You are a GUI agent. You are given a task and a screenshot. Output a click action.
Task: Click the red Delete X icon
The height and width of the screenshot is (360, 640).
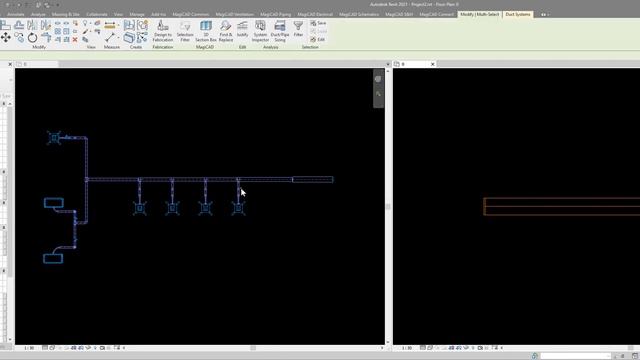[75, 40]
